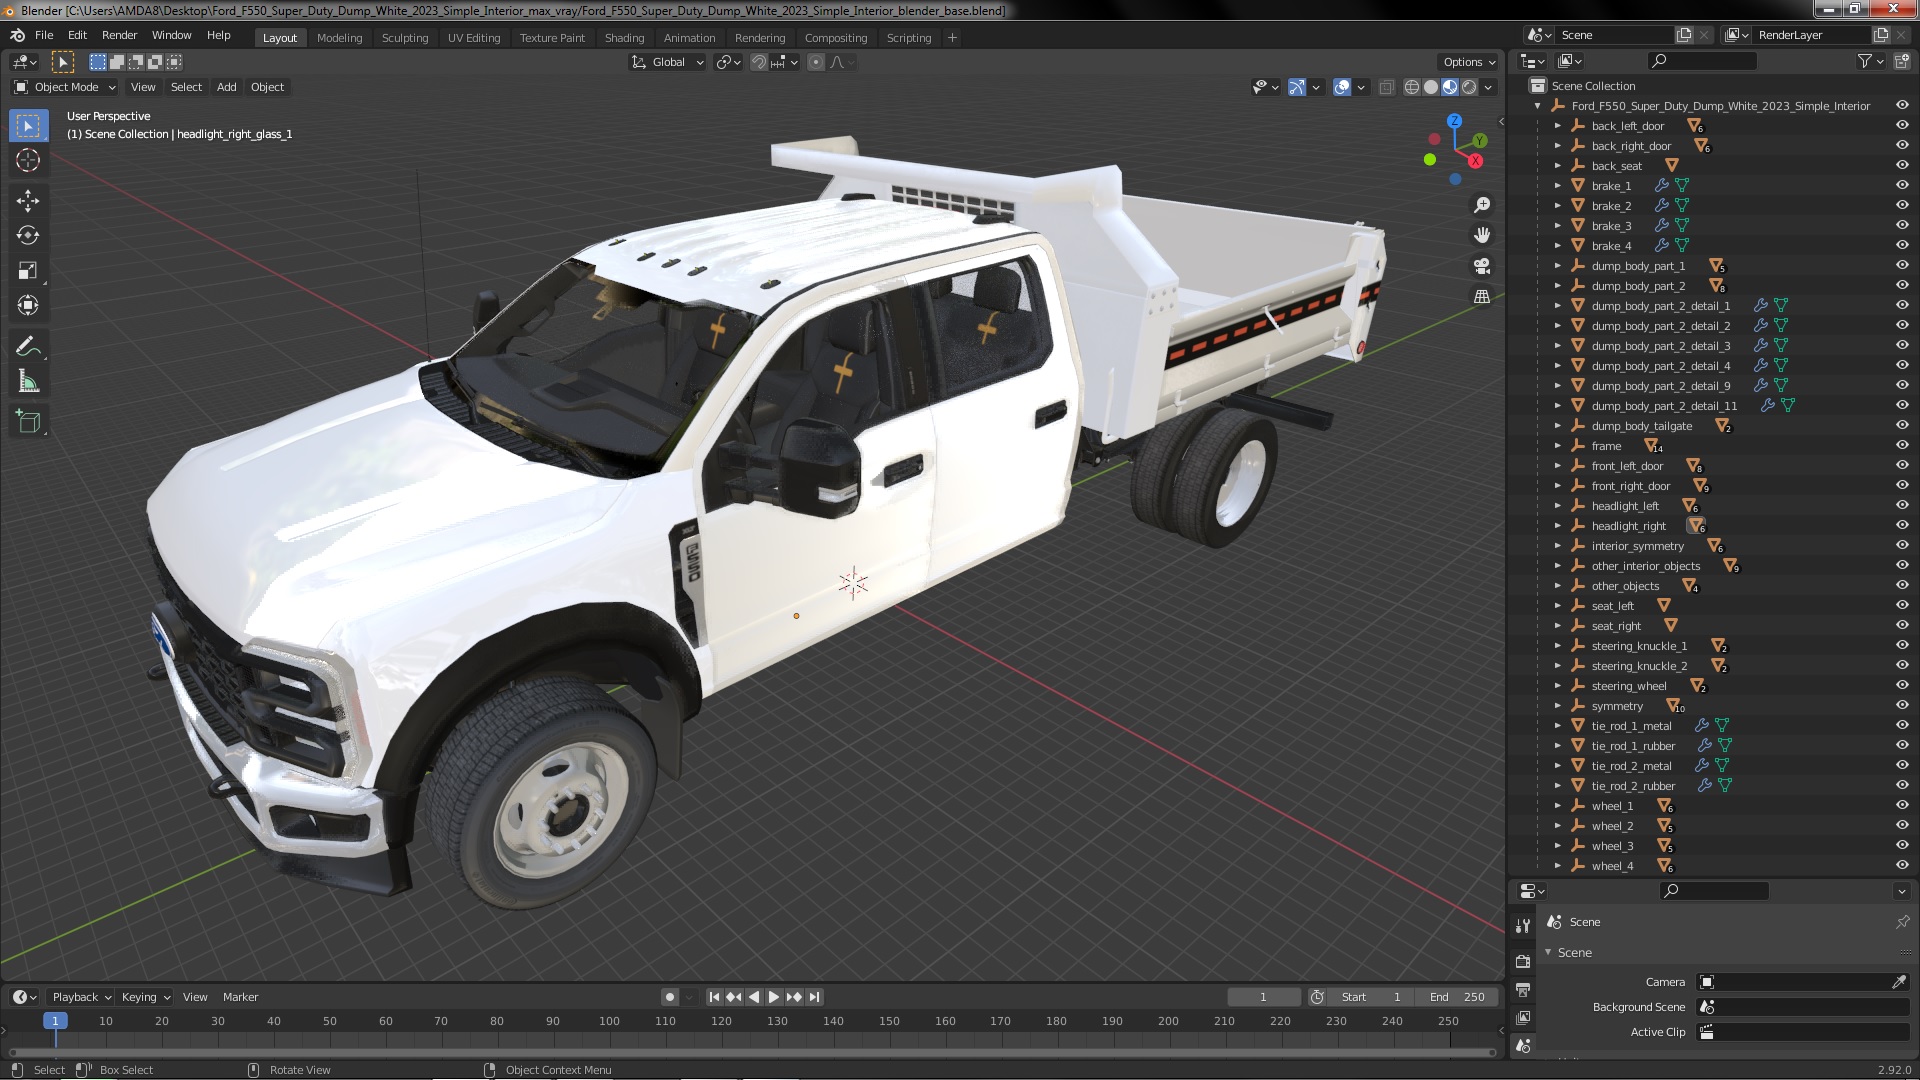Switch to wireframe viewport shading
This screenshot has width=1920, height=1080.
click(1412, 87)
